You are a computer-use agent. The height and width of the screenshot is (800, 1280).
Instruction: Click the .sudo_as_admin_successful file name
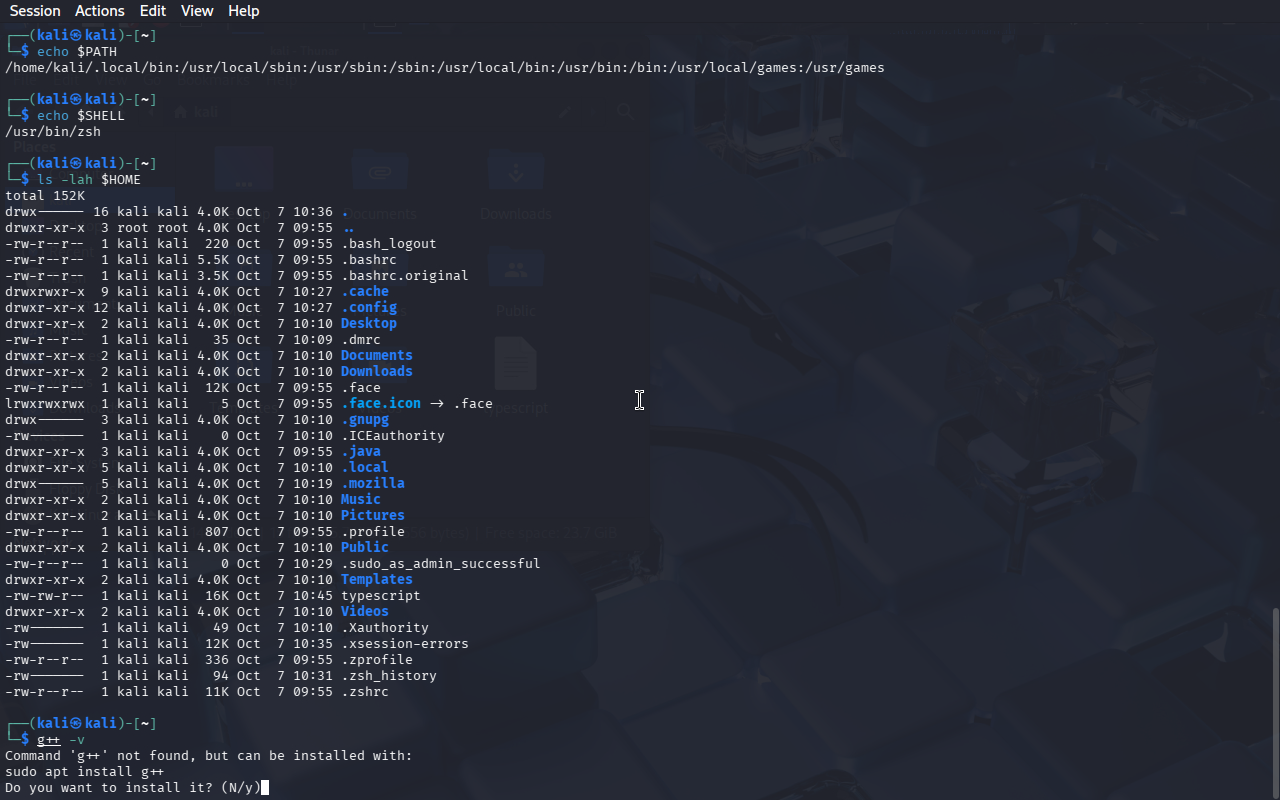point(440,564)
